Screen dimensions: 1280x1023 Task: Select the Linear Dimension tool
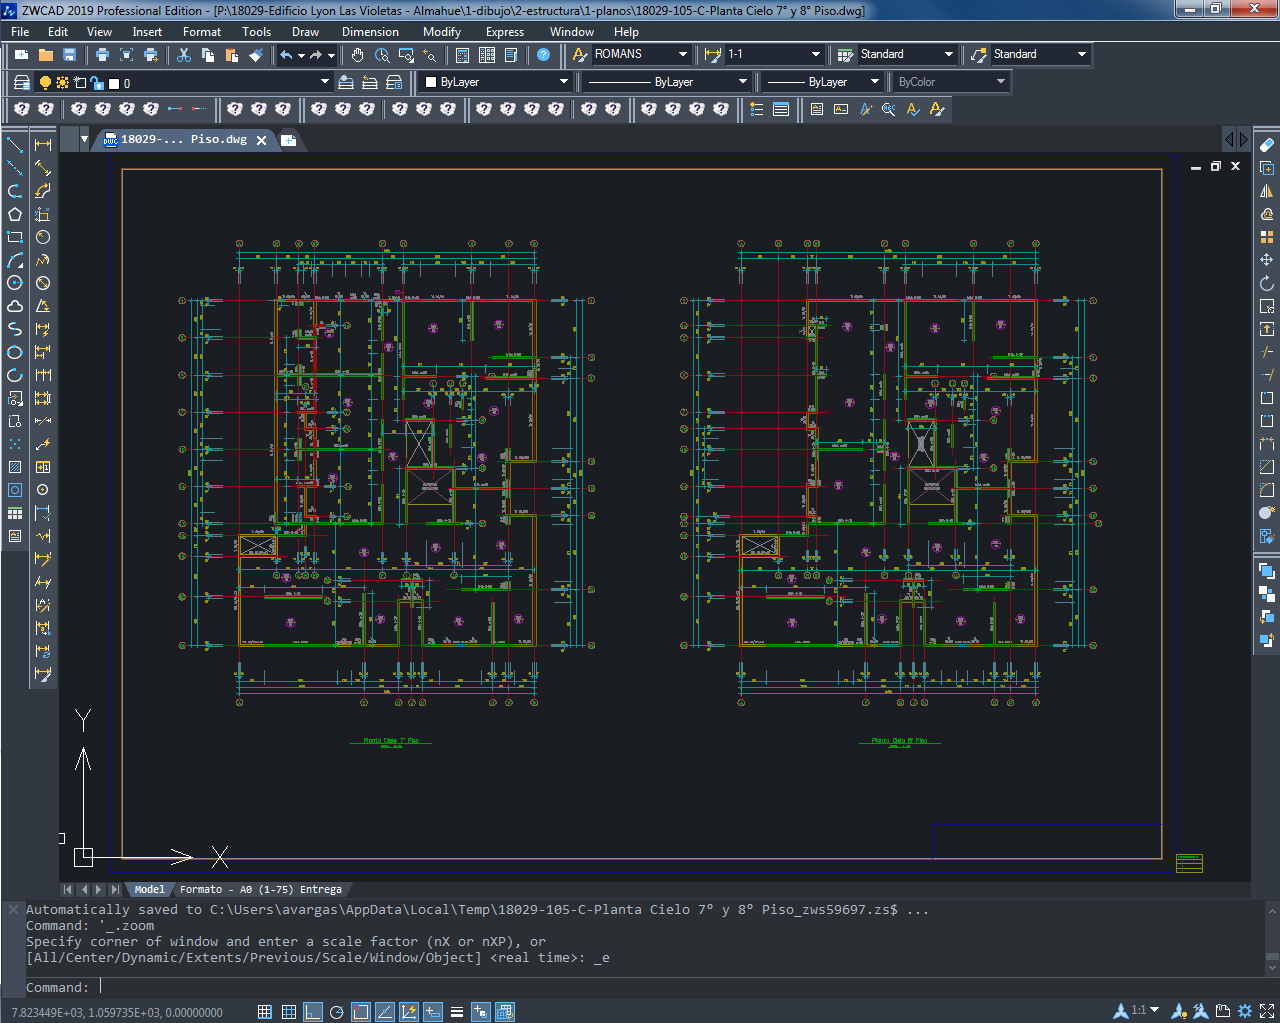coord(43,145)
